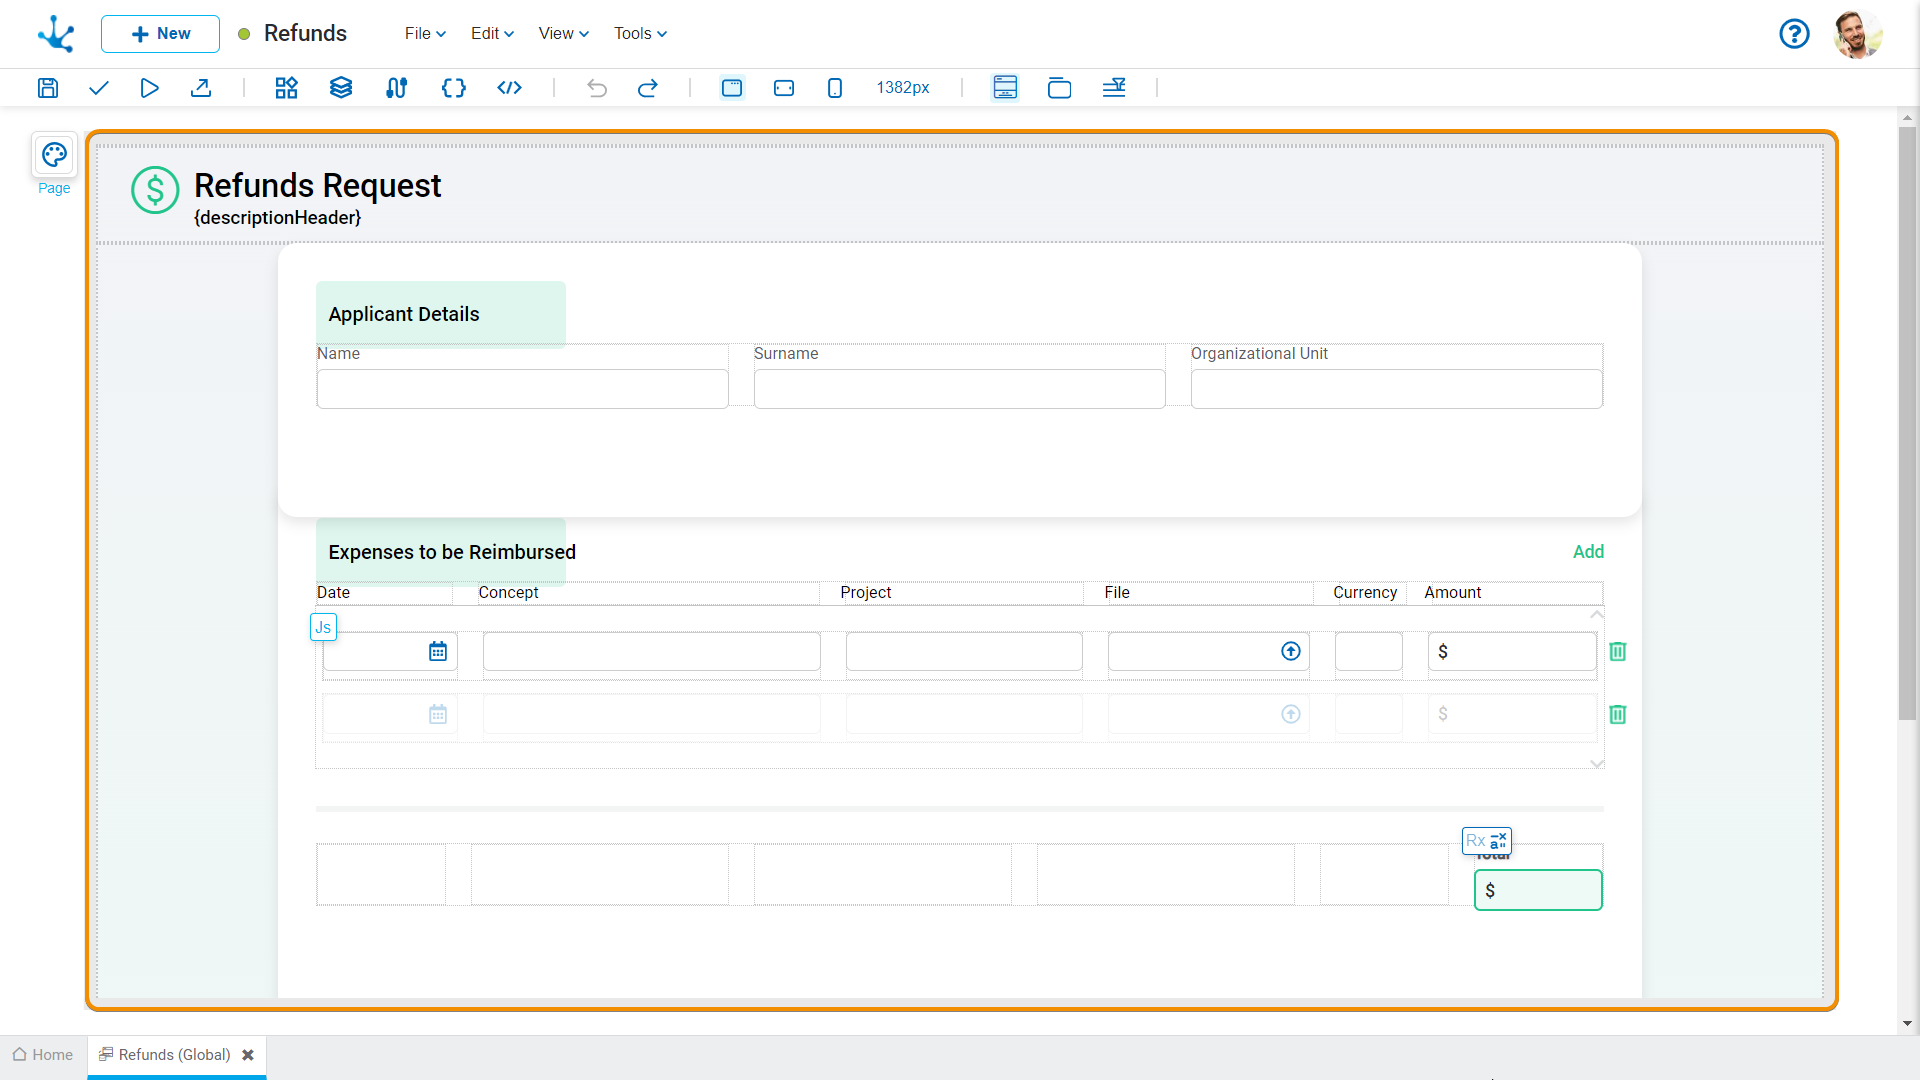Click the Run/Preview play button icon

pos(149,87)
